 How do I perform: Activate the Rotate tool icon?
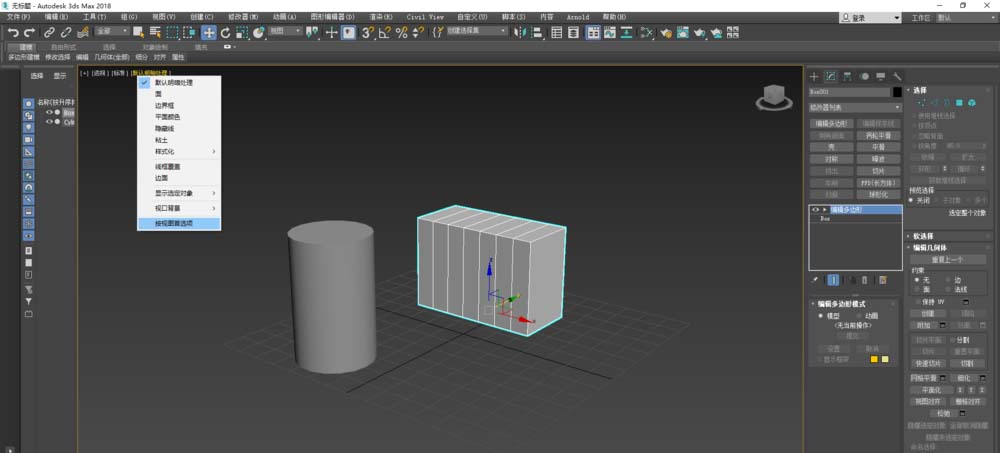226,33
